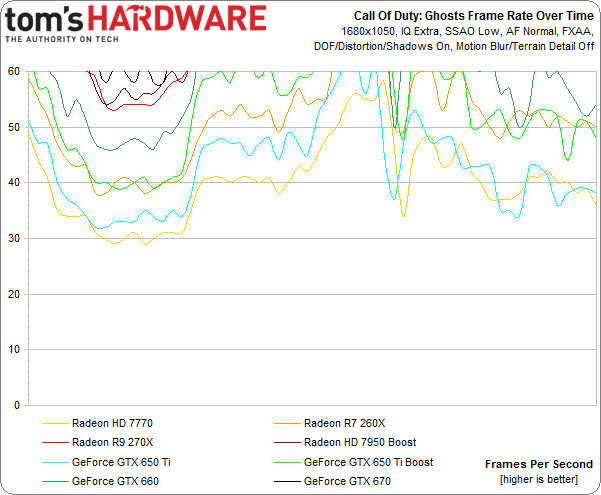Click the y-axis label 0
Screen dimensions: 601x495
(x=17, y=405)
